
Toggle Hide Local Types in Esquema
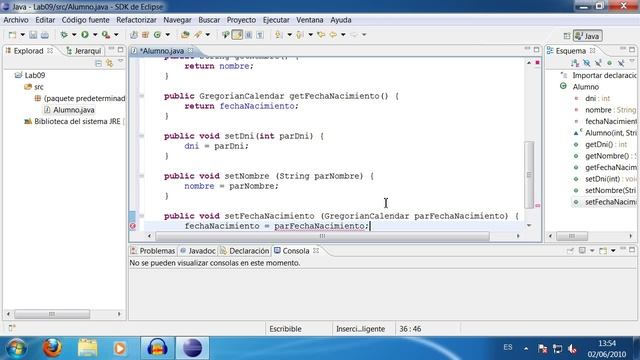coord(621,63)
